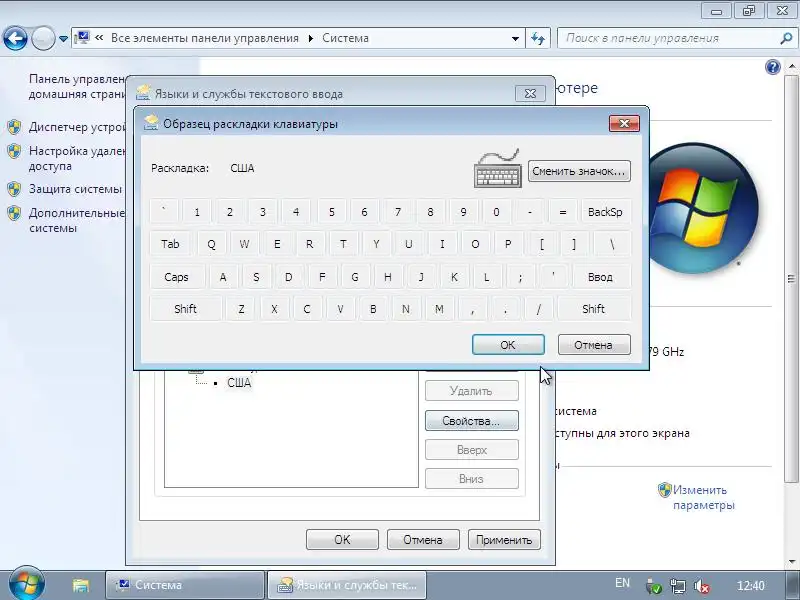This screenshot has width=800, height=600.
Task: Click the keyboard layout preview icon
Action: pos(497,169)
